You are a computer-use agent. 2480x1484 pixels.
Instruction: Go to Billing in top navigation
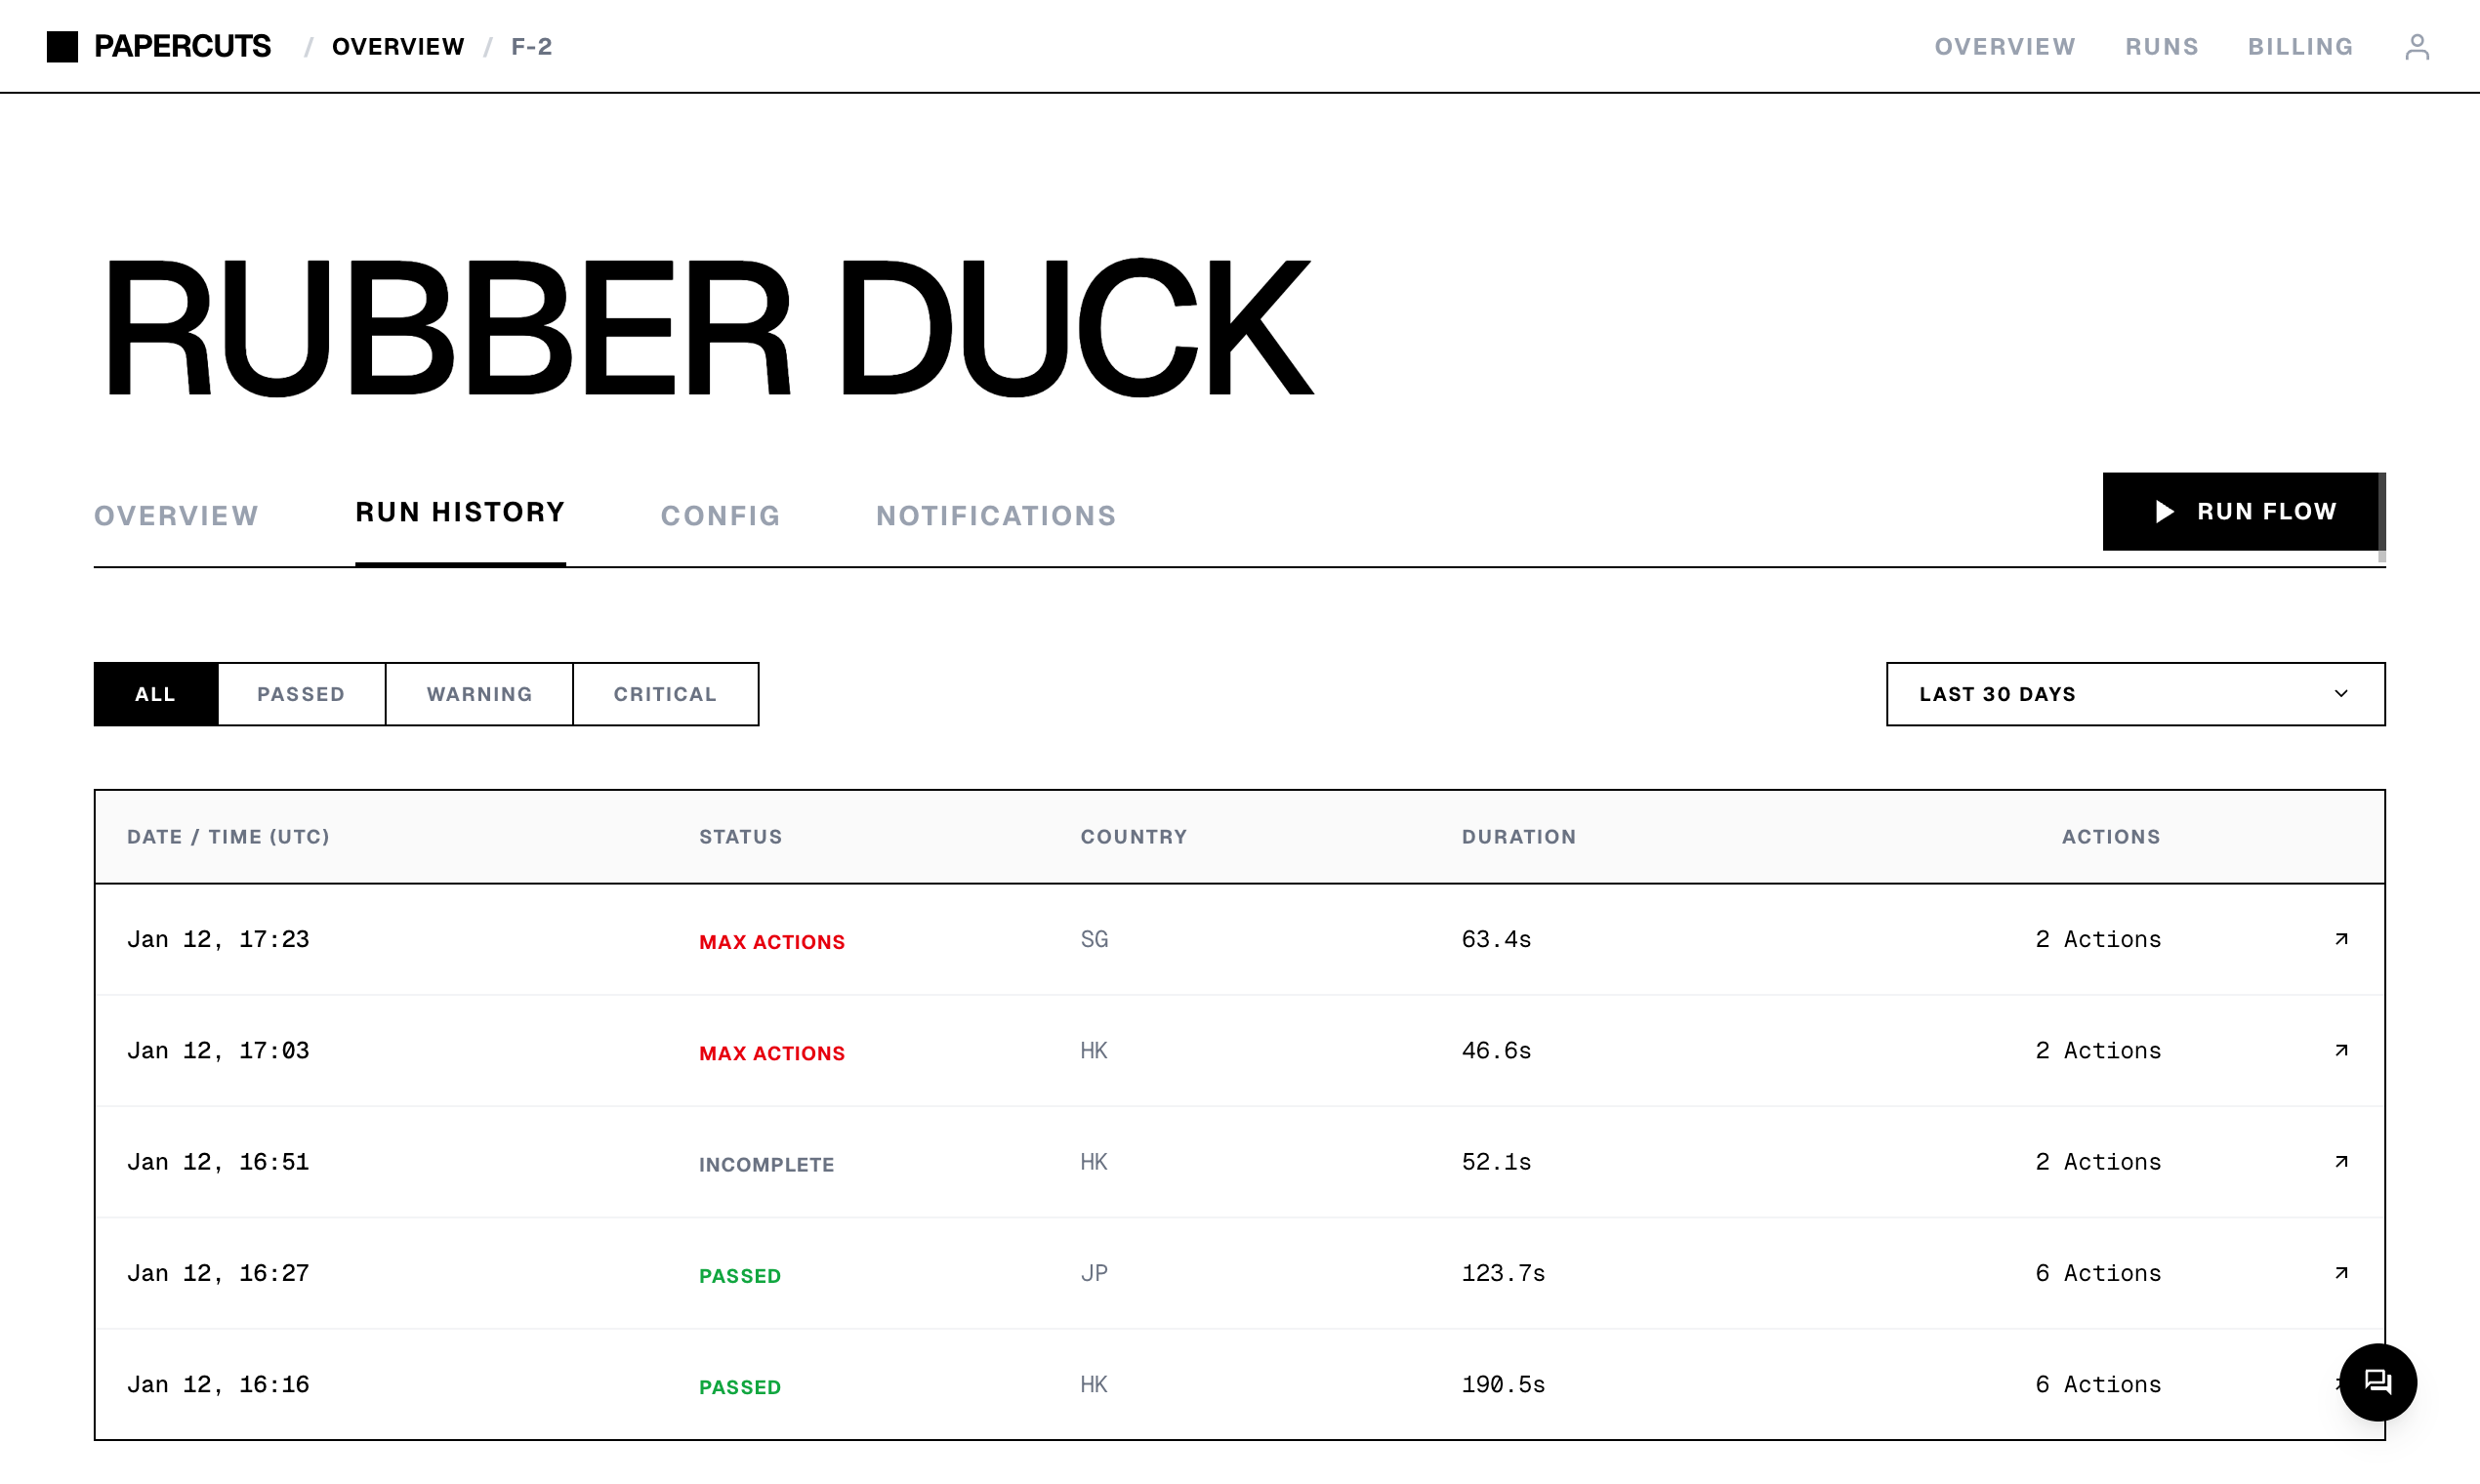tap(2300, 47)
